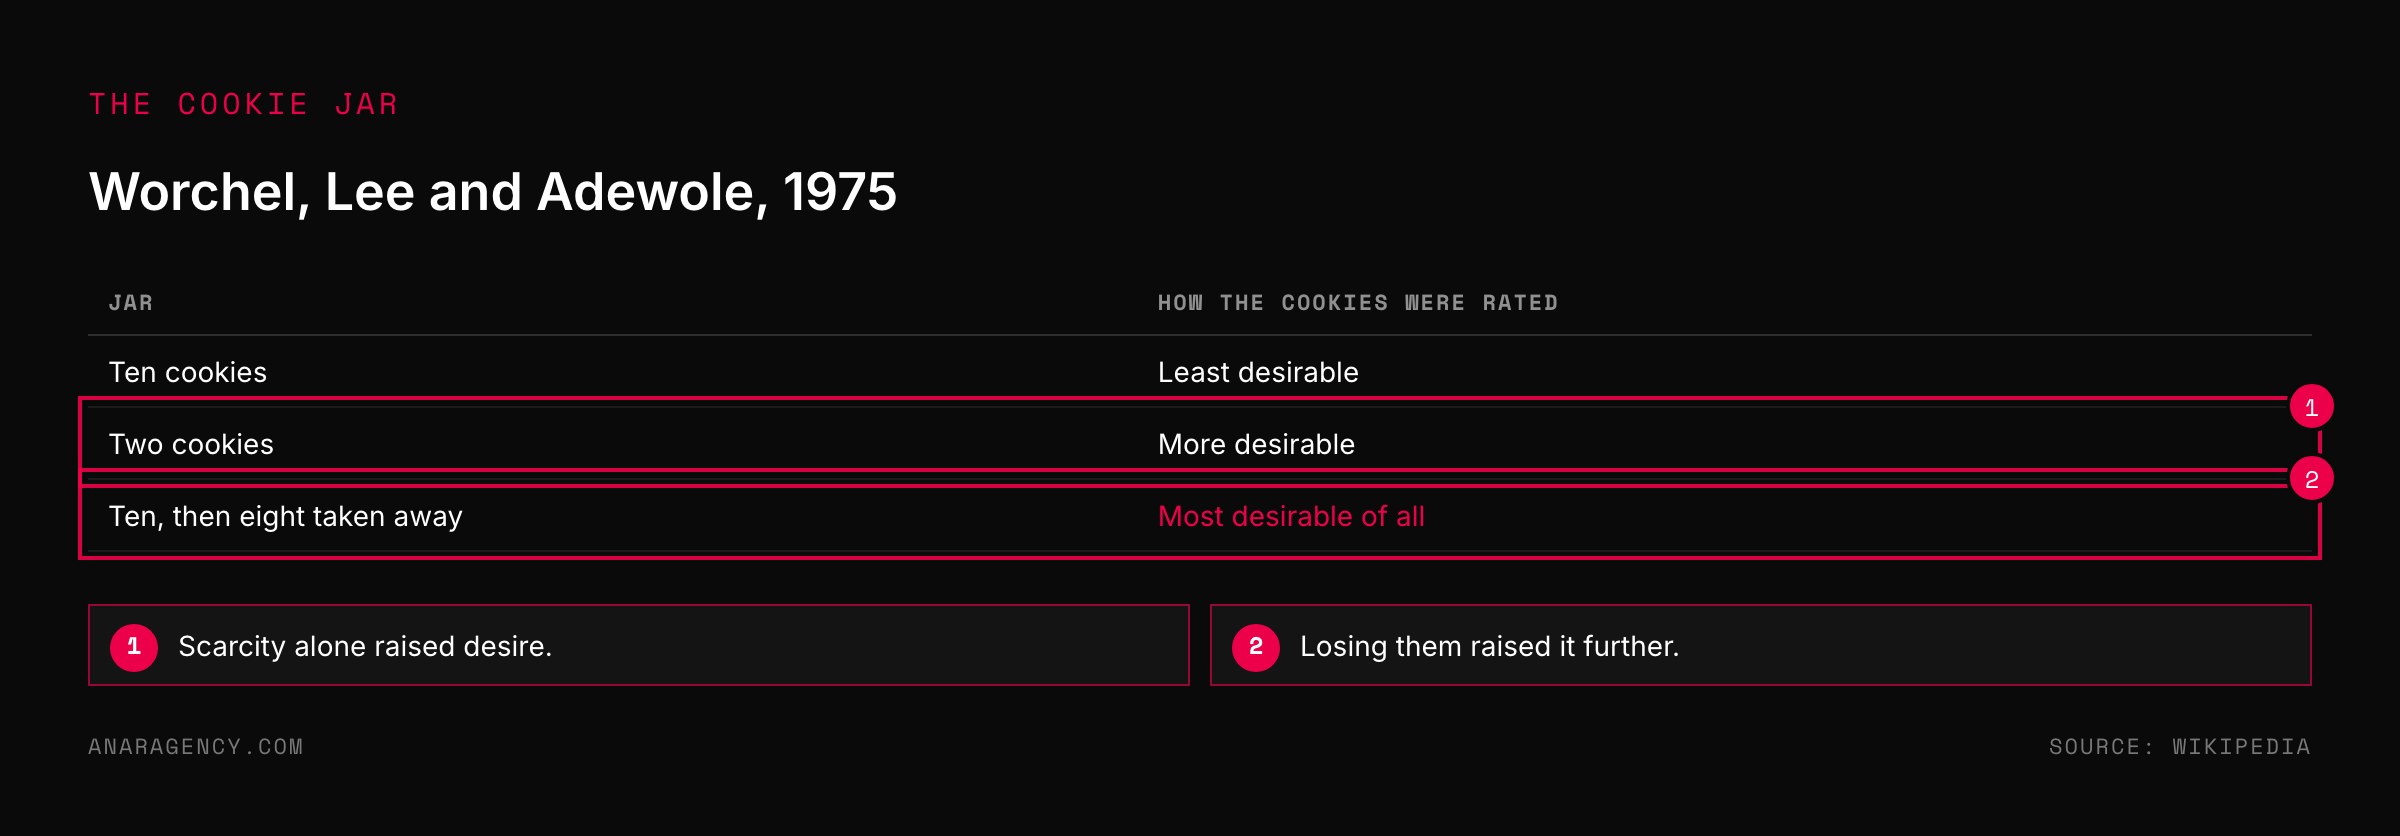Click the number 2 badge in the legend

(1256, 647)
